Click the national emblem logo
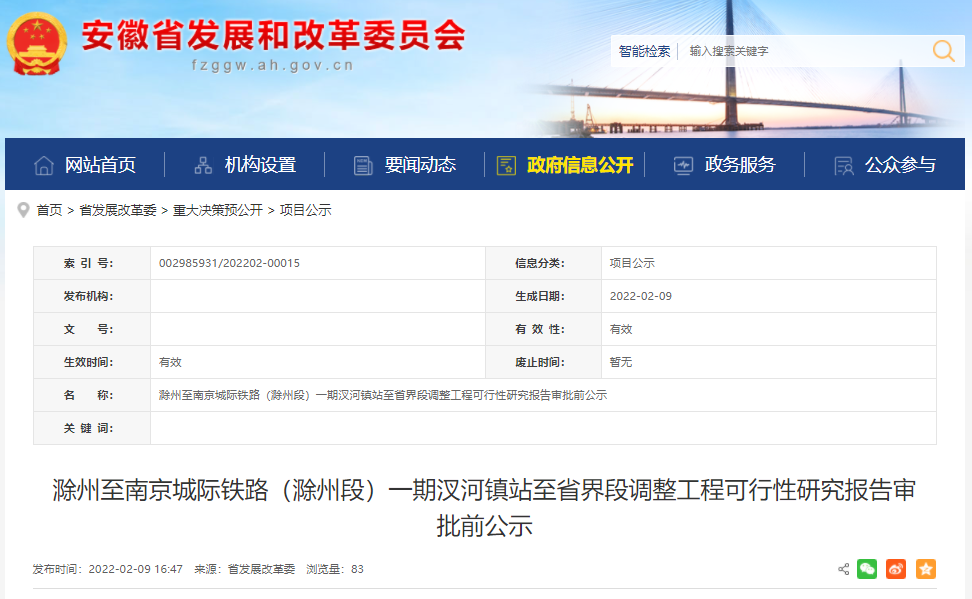The image size is (972, 599). pyautogui.click(x=37, y=43)
